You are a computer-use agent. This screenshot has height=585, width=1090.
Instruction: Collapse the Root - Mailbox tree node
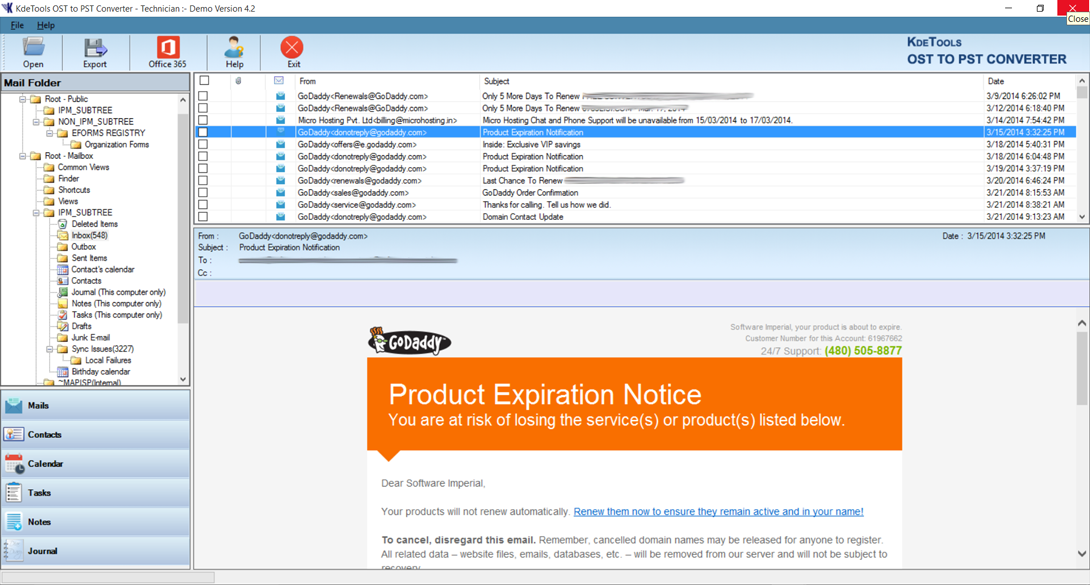point(23,156)
